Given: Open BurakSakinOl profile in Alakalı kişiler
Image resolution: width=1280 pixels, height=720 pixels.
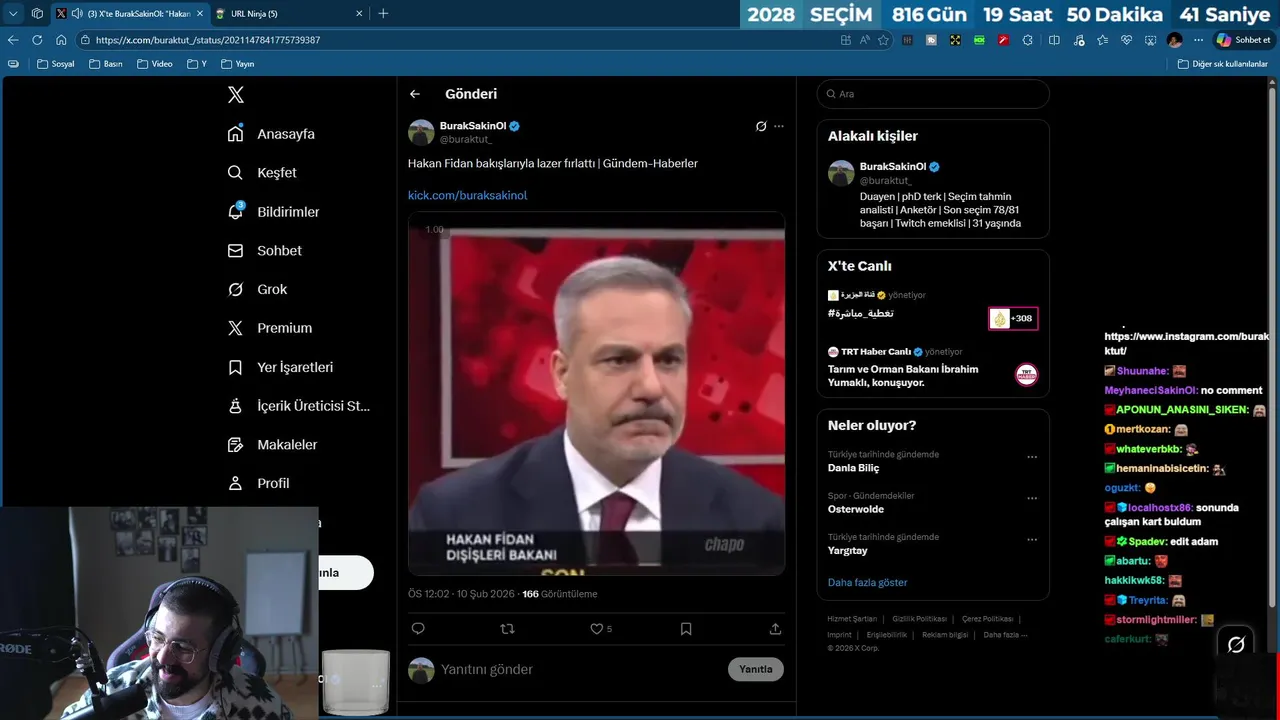Looking at the screenshot, I should point(933,195).
